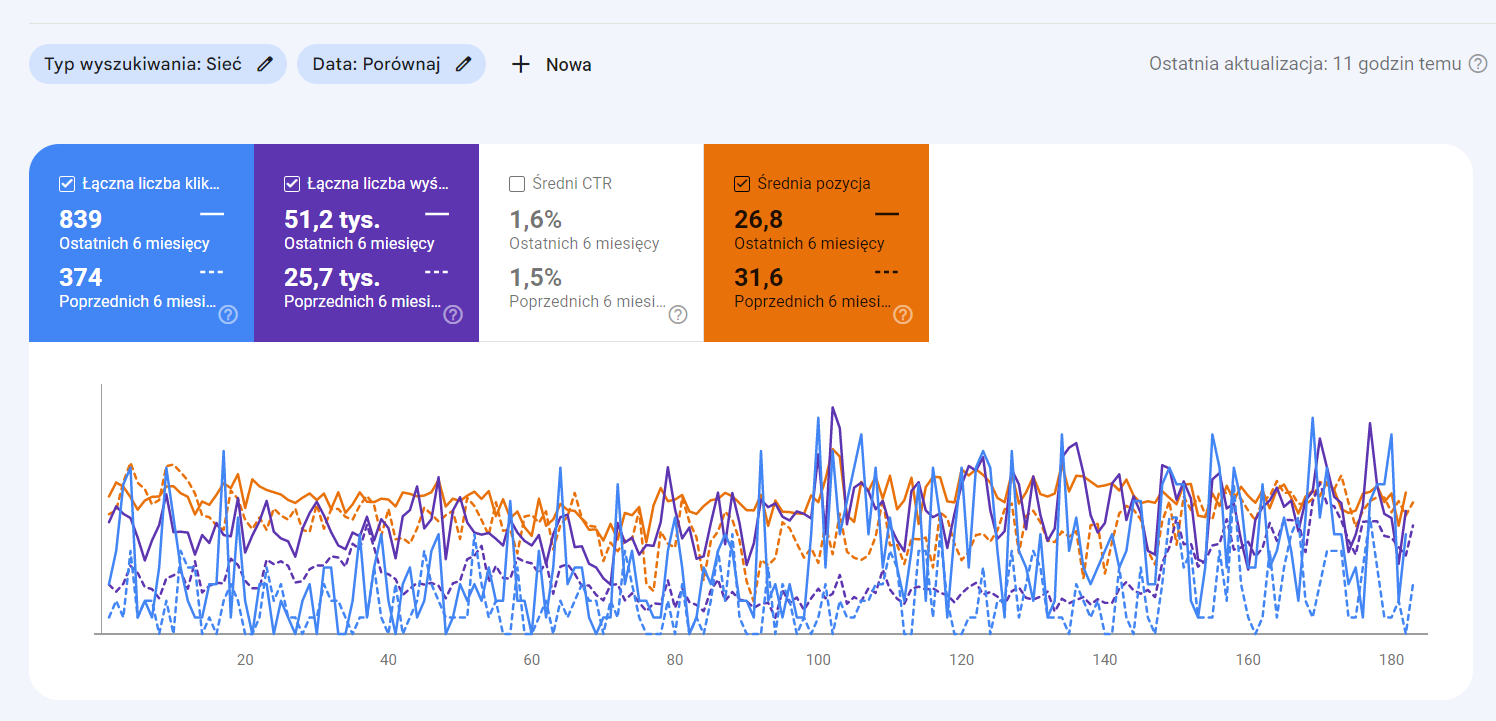The image size is (1496, 721).
Task: Select the 374 previous clicks value
Action: [81, 277]
